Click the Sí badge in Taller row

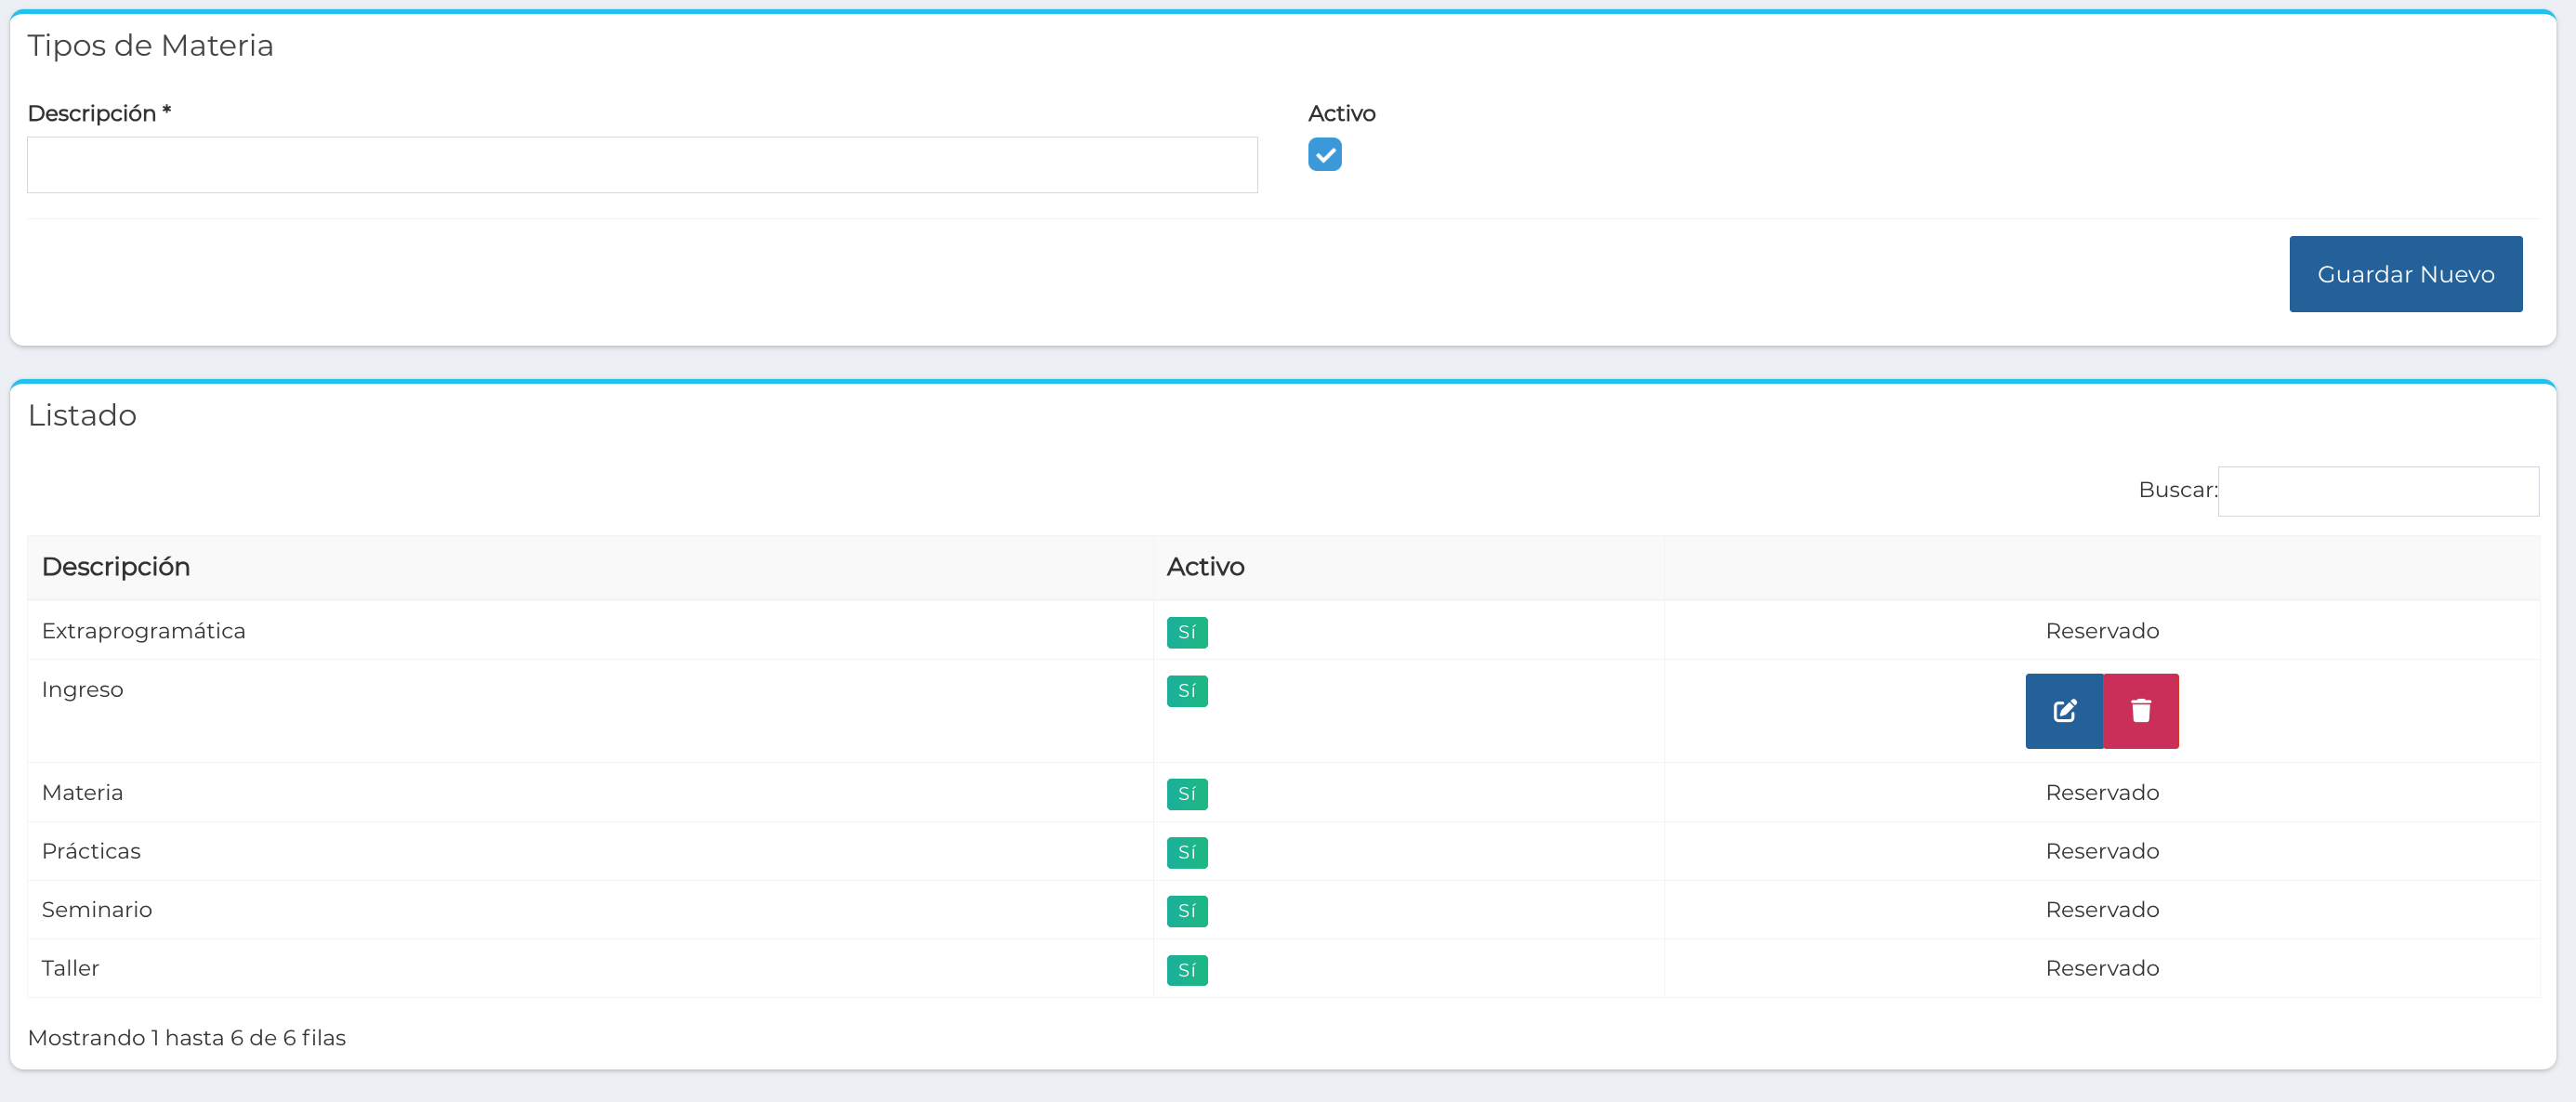(x=1186, y=970)
